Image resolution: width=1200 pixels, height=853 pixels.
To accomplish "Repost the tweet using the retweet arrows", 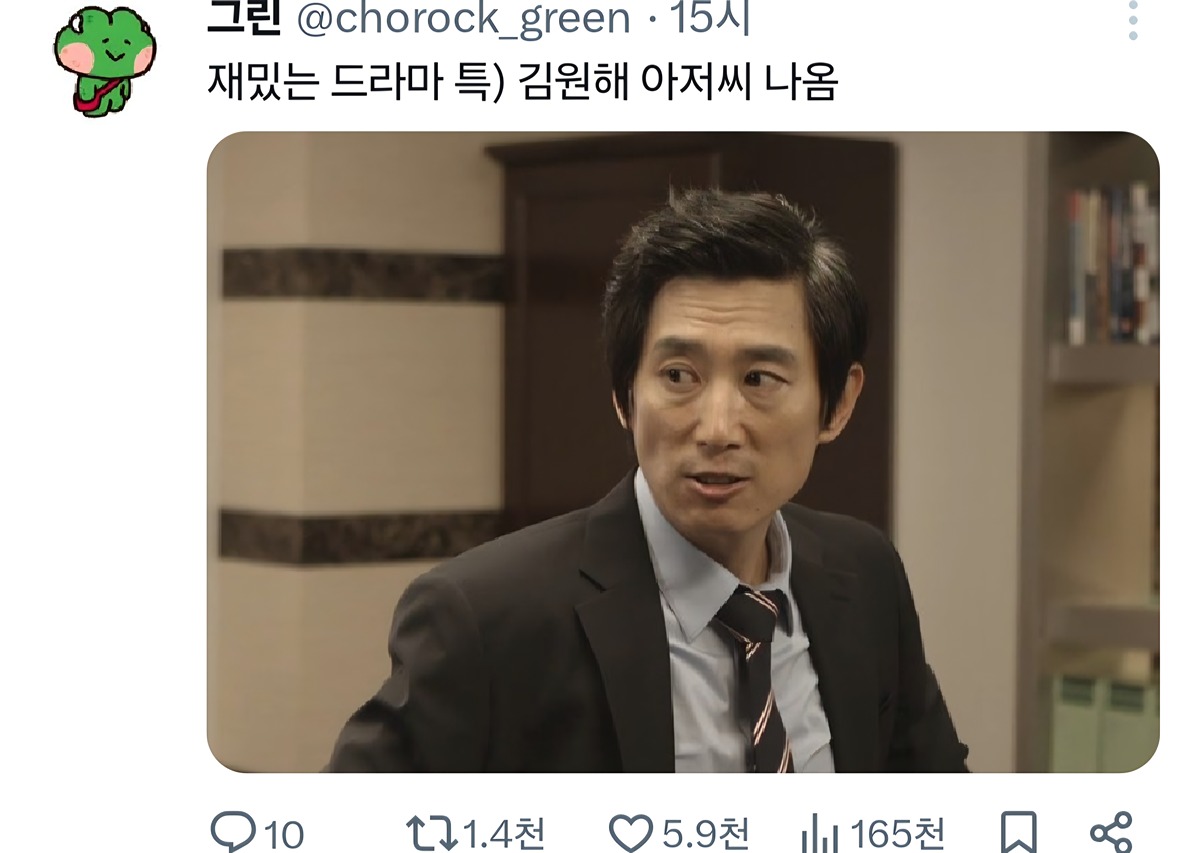I will [432, 832].
